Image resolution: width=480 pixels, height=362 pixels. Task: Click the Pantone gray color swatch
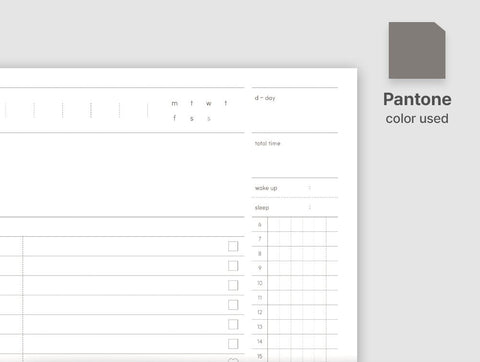(417, 50)
